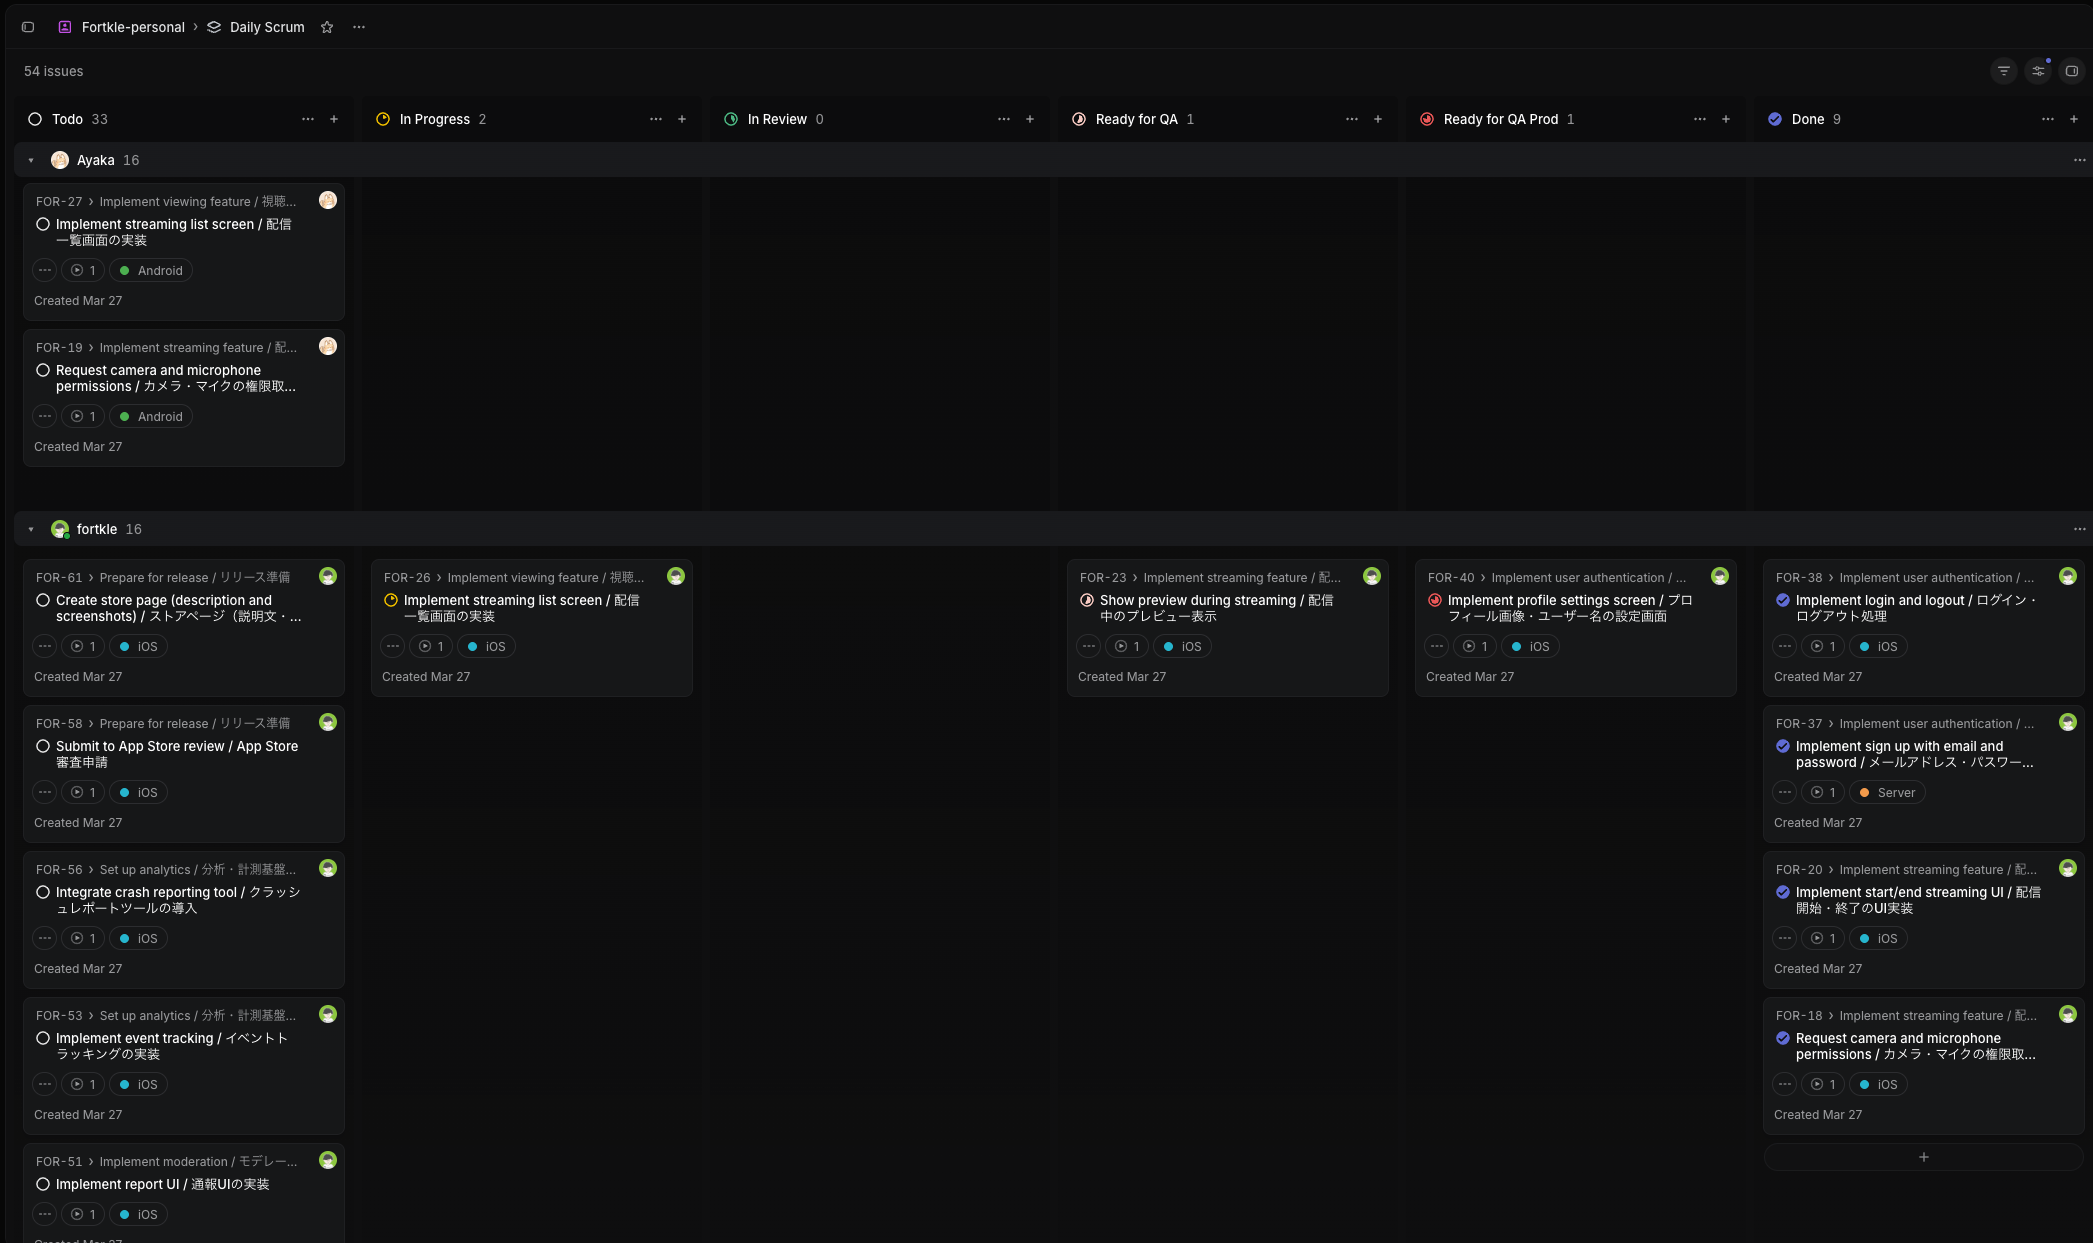Viewport: 2093px width, 1243px height.
Task: Open In Progress column options menu
Action: click(x=656, y=119)
